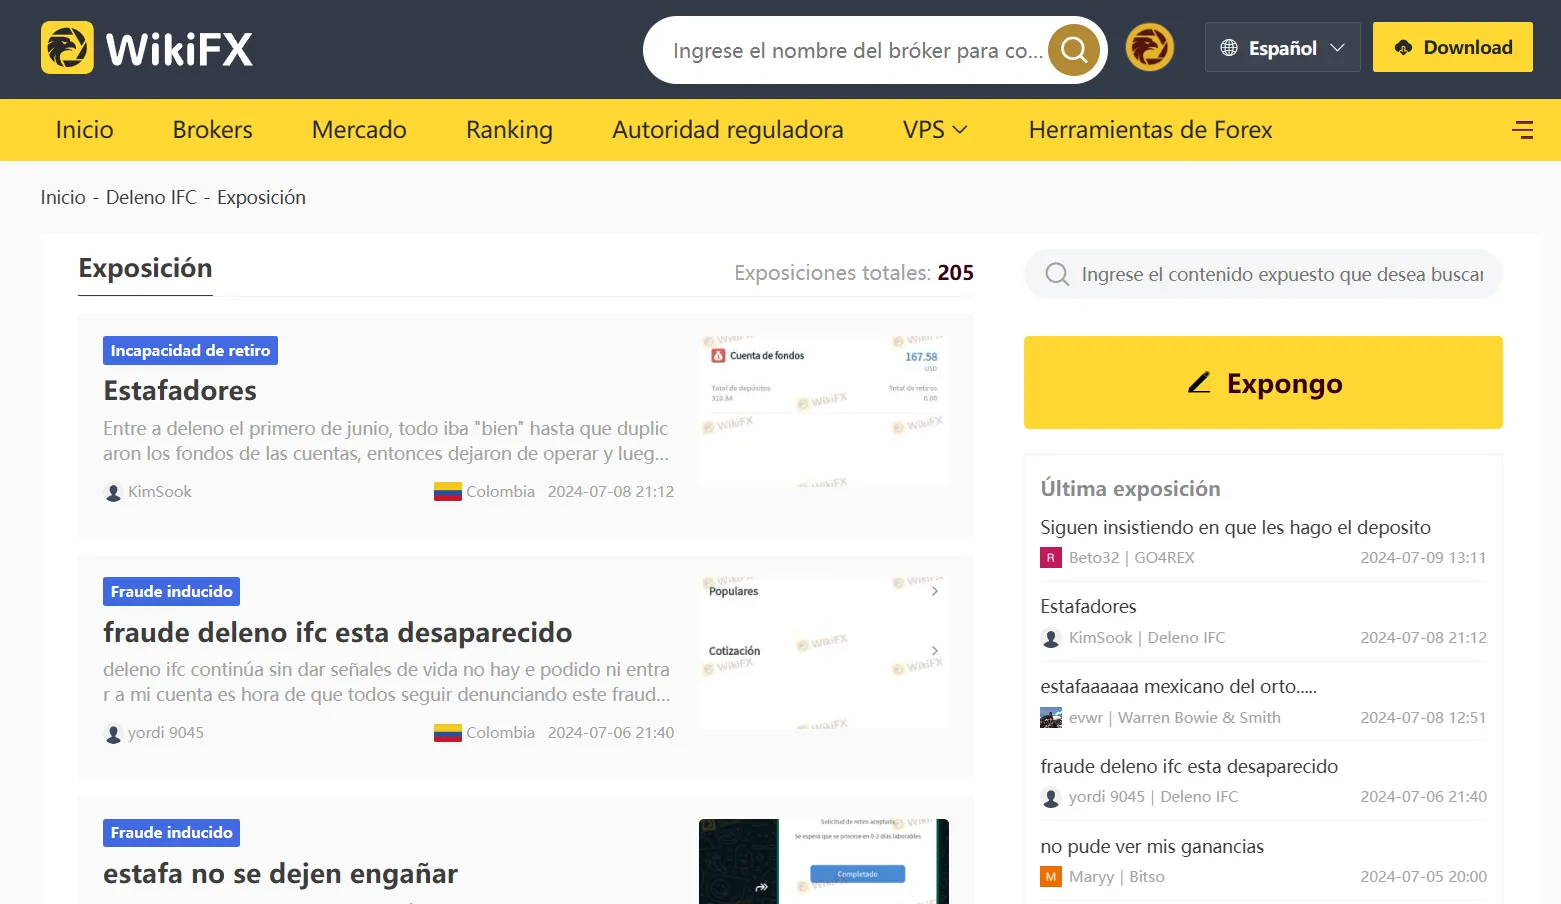Click 'Beto32 | GO4REX' author line
The height and width of the screenshot is (904, 1561).
click(1131, 558)
